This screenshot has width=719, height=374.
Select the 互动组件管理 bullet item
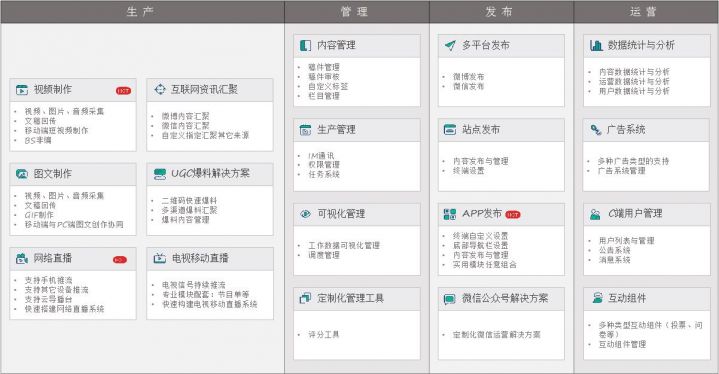[x=622, y=344]
